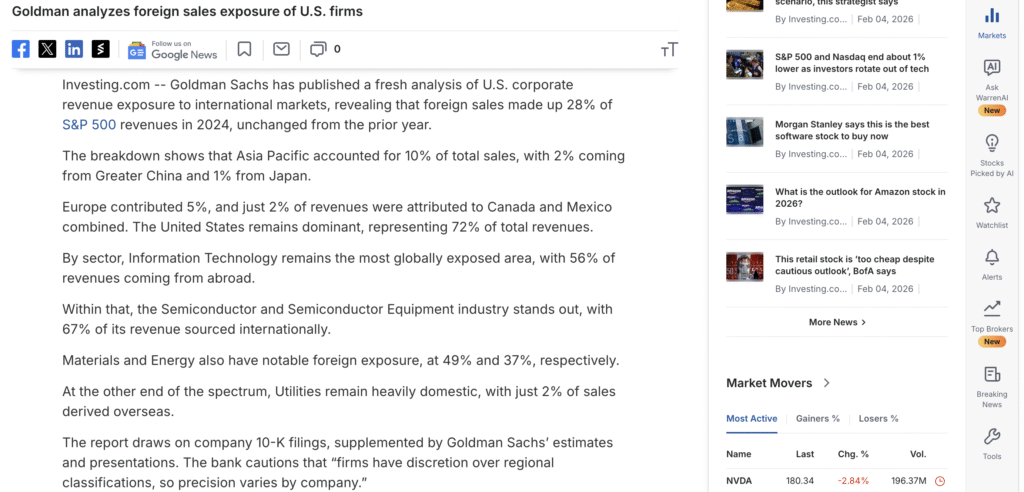This screenshot has height=492, width=1024.
Task: Switch to Gainers % tab
Action: point(818,418)
